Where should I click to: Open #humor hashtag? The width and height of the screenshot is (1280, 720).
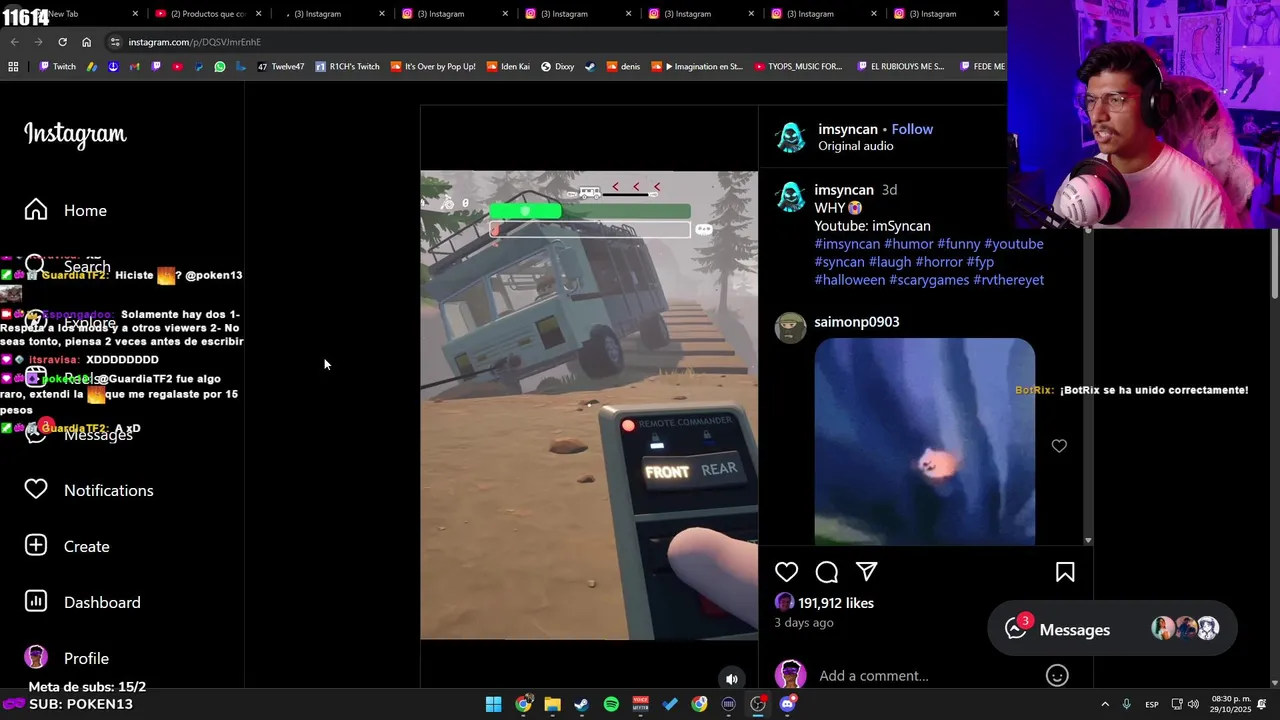[908, 244]
